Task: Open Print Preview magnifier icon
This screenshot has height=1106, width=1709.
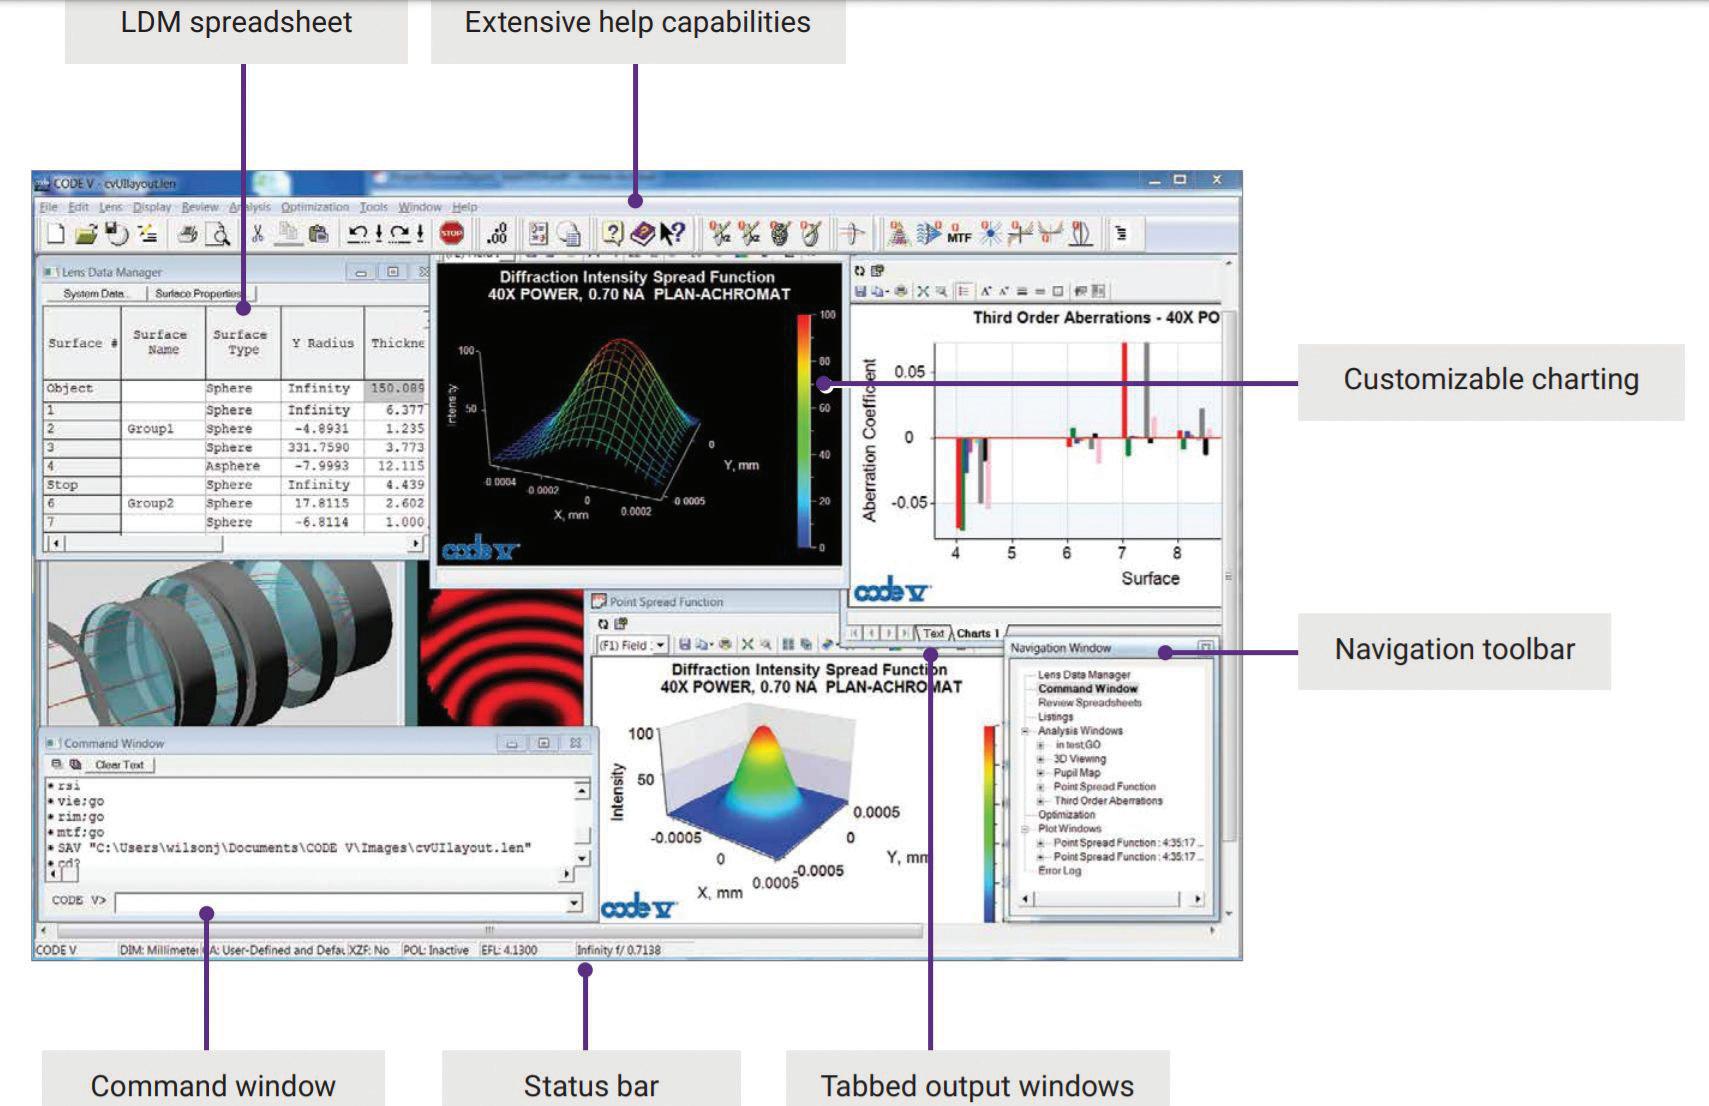Action: click(x=217, y=234)
